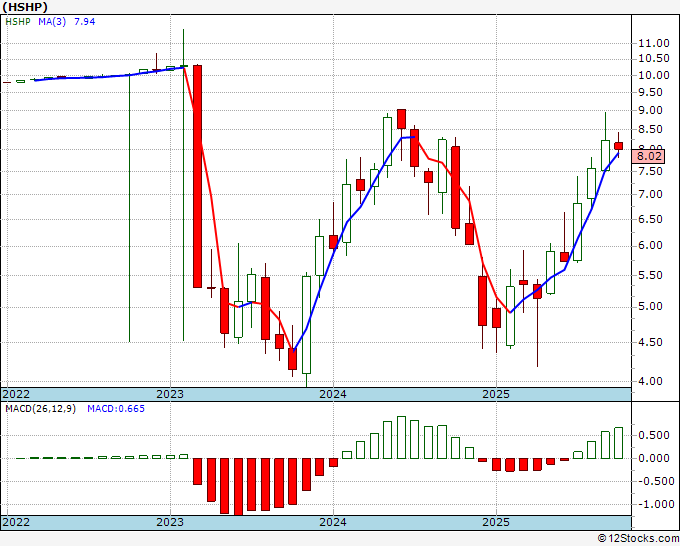Click the last green MACD histogram bar
This screenshot has height=546, width=680.
coord(618,443)
